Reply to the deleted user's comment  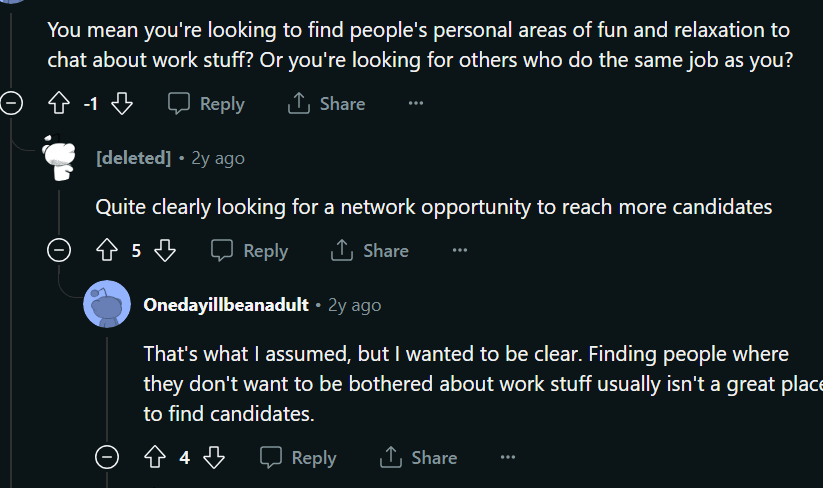[250, 250]
